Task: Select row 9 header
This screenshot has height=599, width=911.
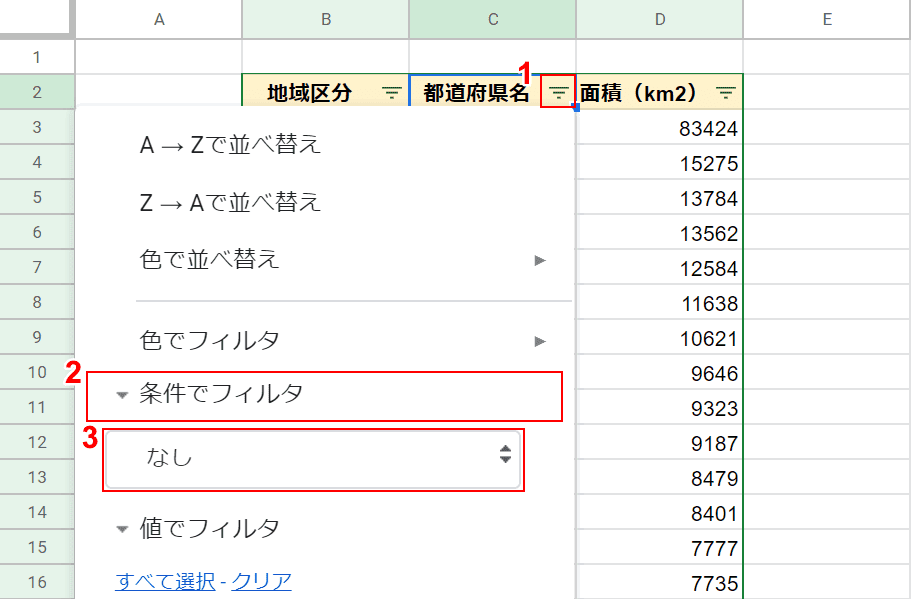Action: coord(37,337)
